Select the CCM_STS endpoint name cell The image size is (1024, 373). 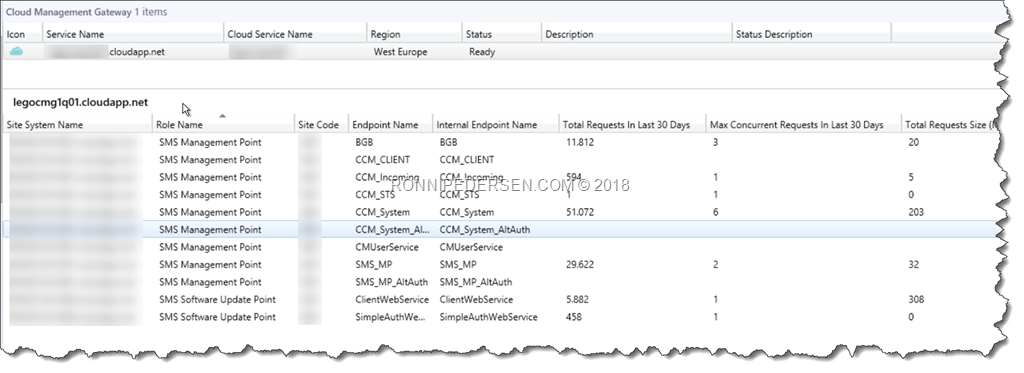click(375, 195)
